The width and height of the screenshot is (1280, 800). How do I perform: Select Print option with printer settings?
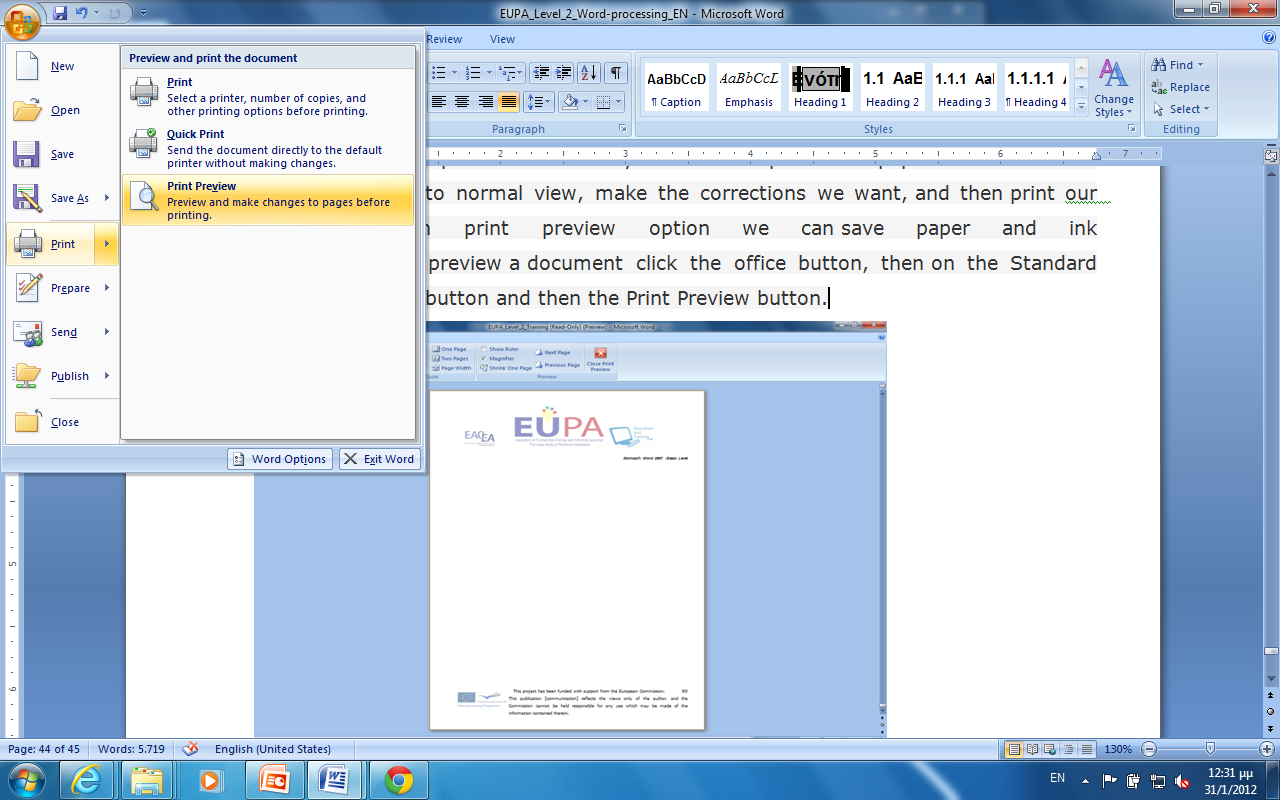268,96
